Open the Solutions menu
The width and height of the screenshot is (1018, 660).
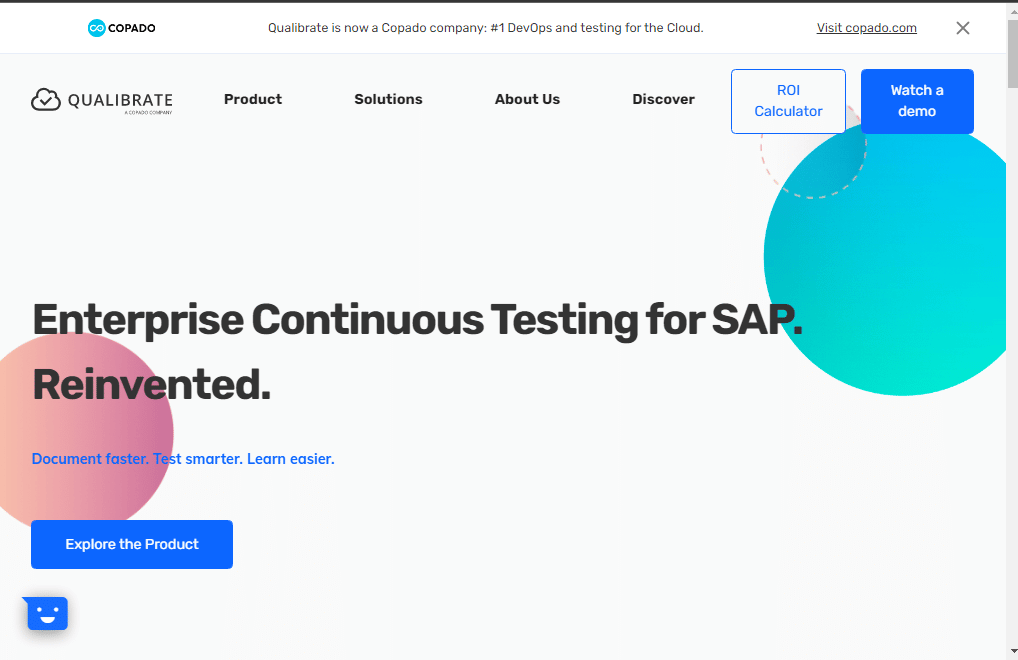click(388, 99)
